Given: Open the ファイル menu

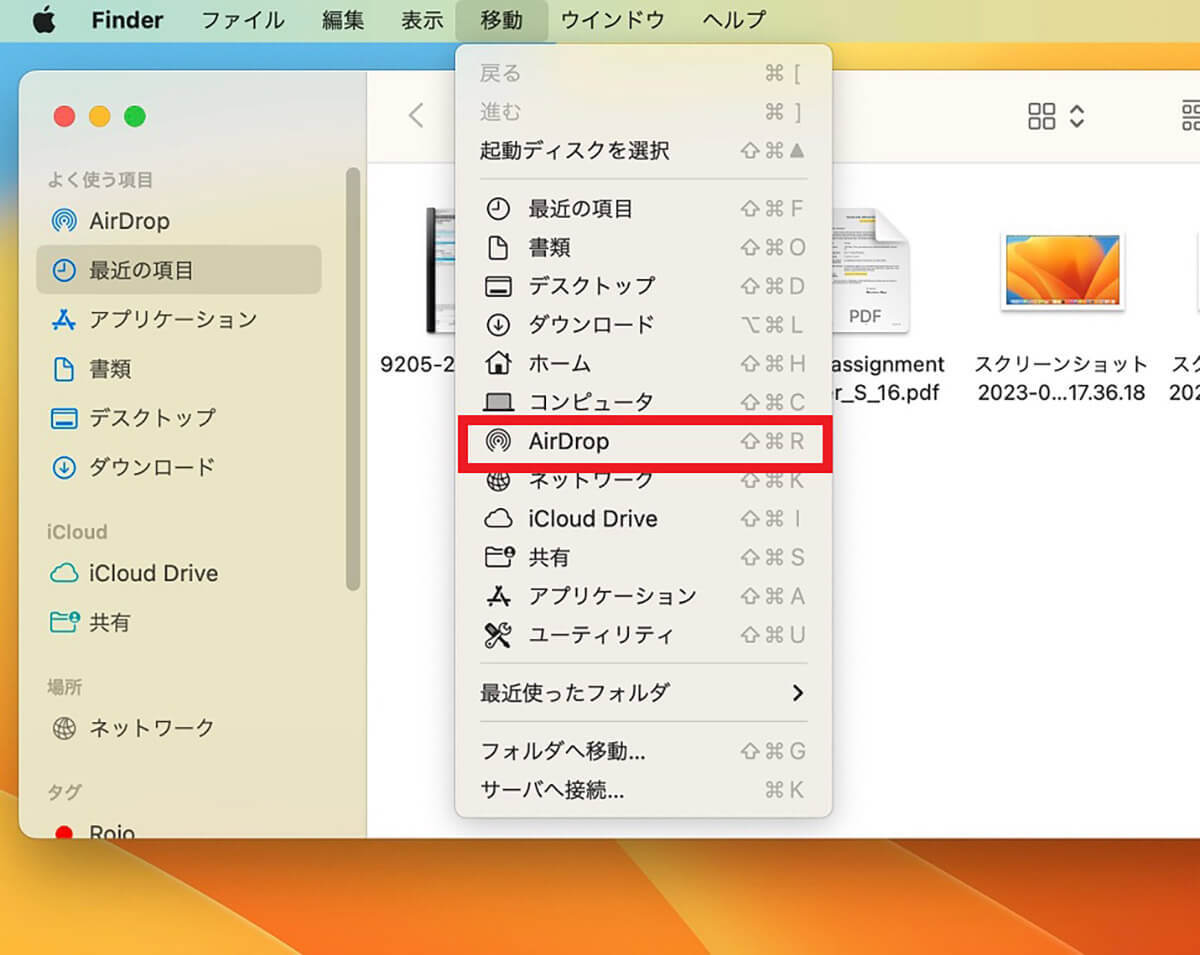Looking at the screenshot, I should tap(243, 20).
